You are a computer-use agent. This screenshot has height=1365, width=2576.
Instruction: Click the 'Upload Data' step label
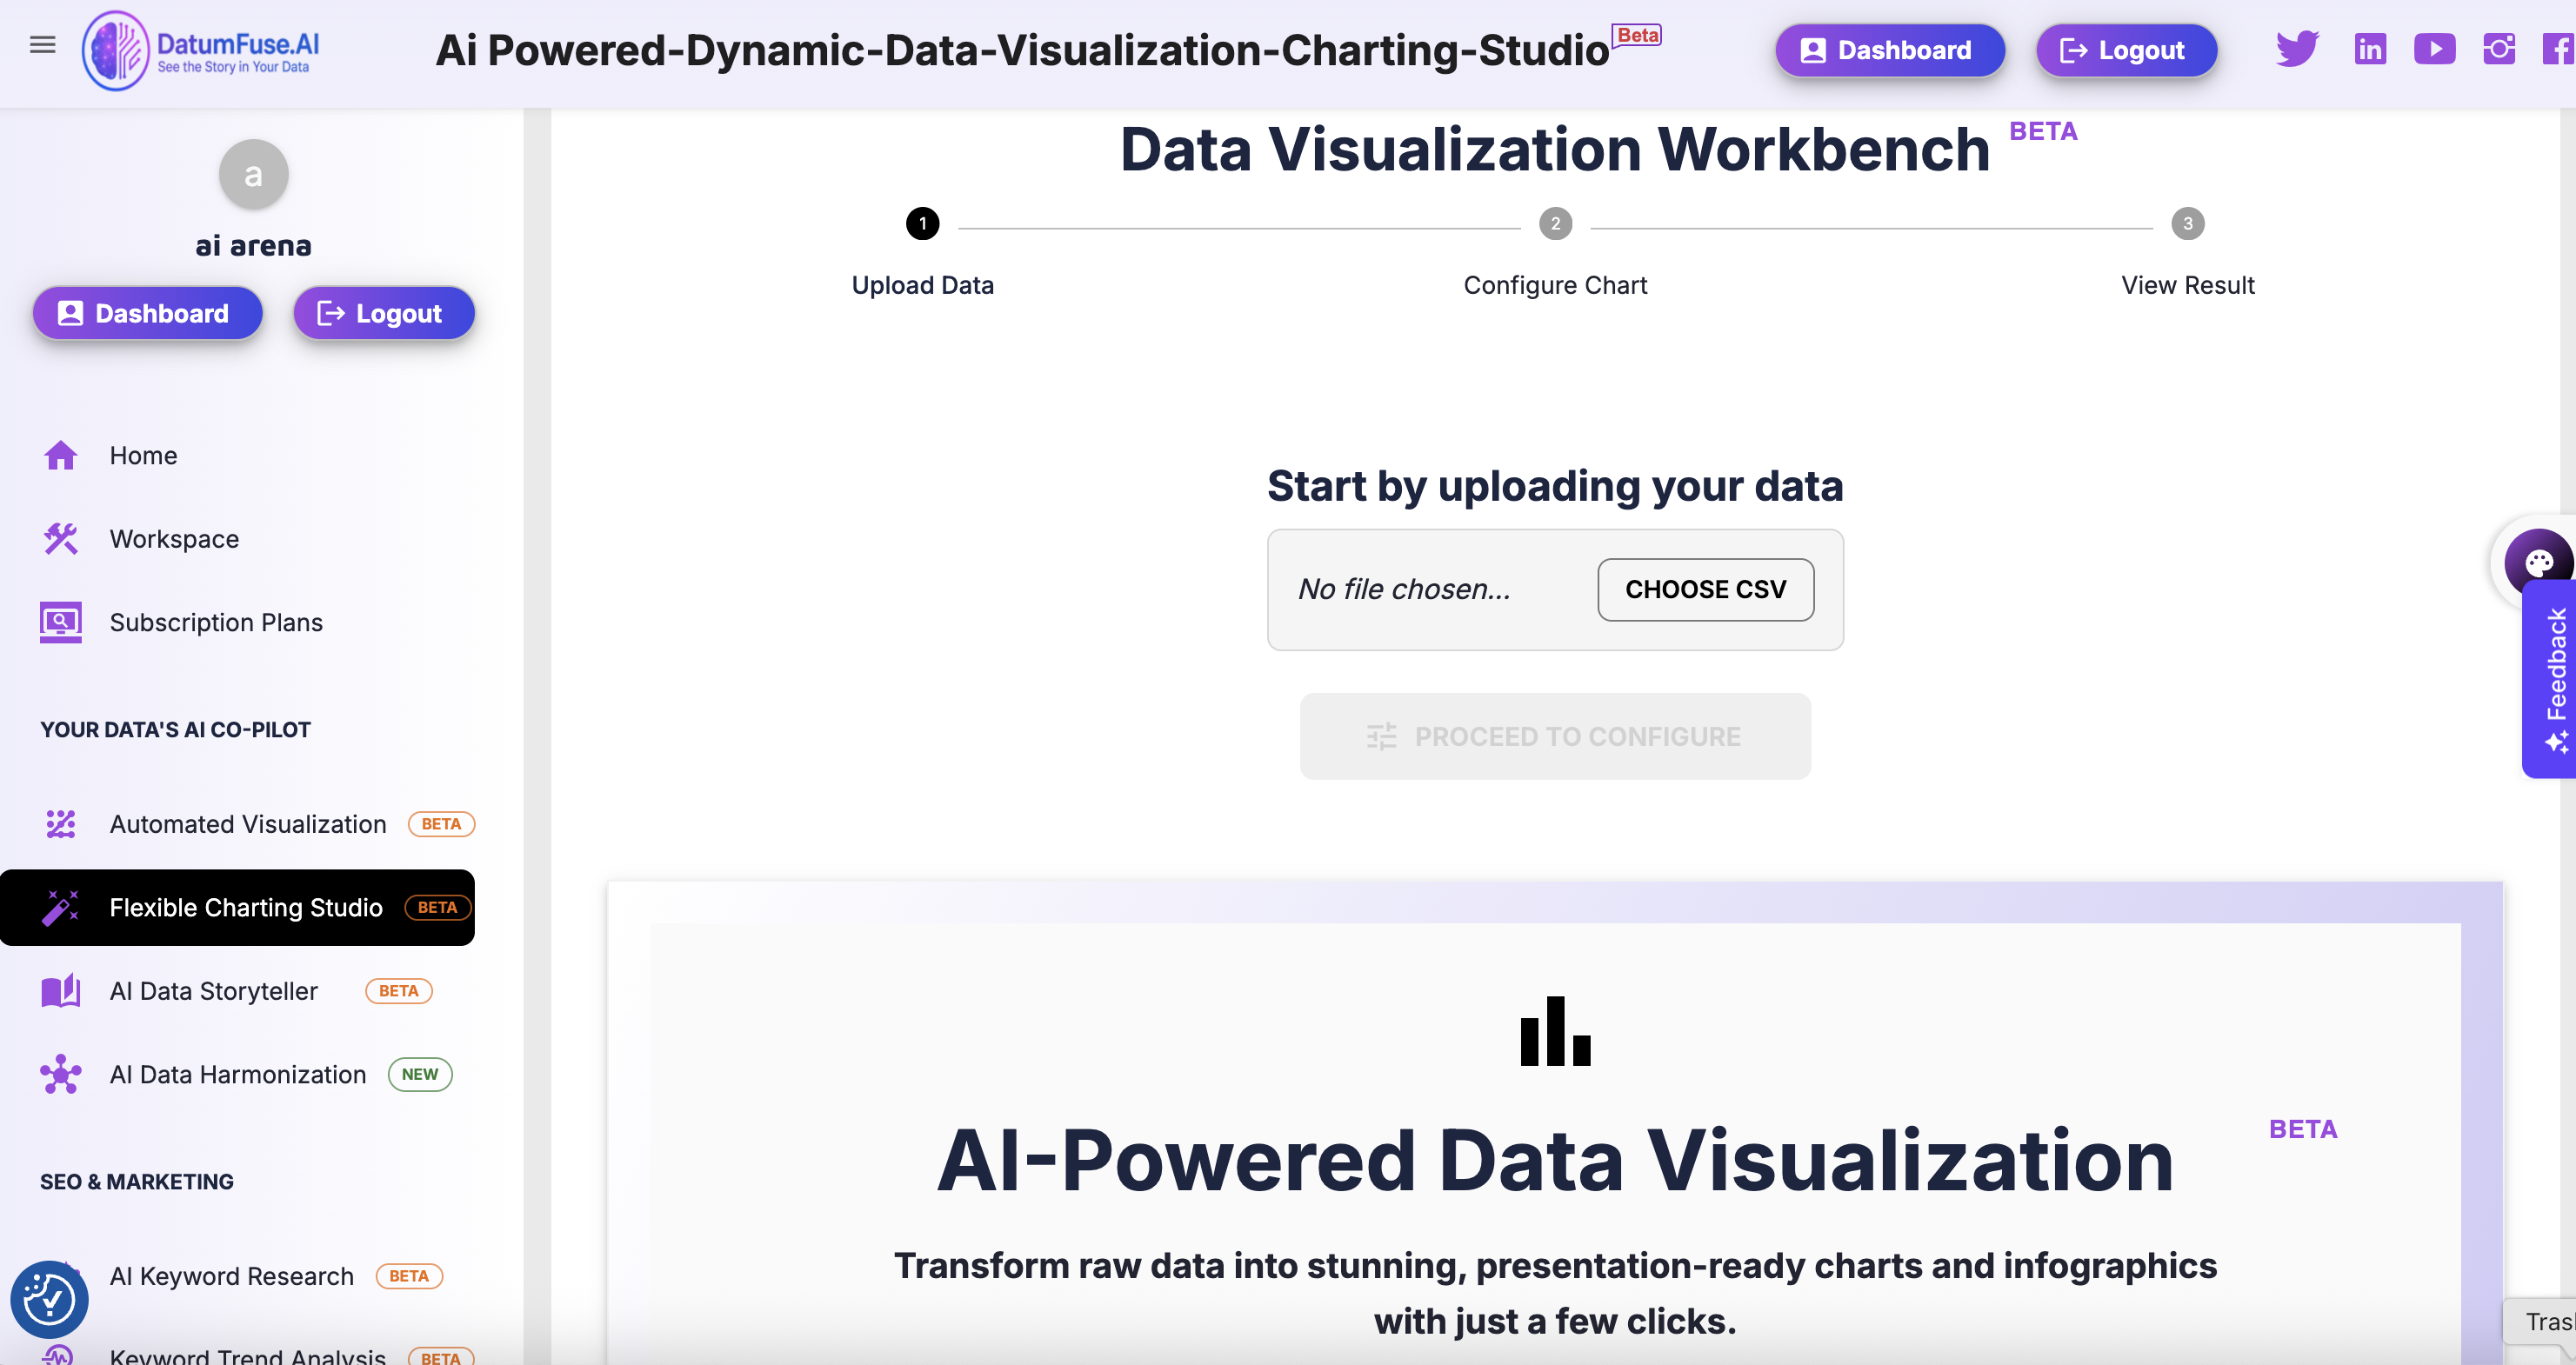coord(922,285)
